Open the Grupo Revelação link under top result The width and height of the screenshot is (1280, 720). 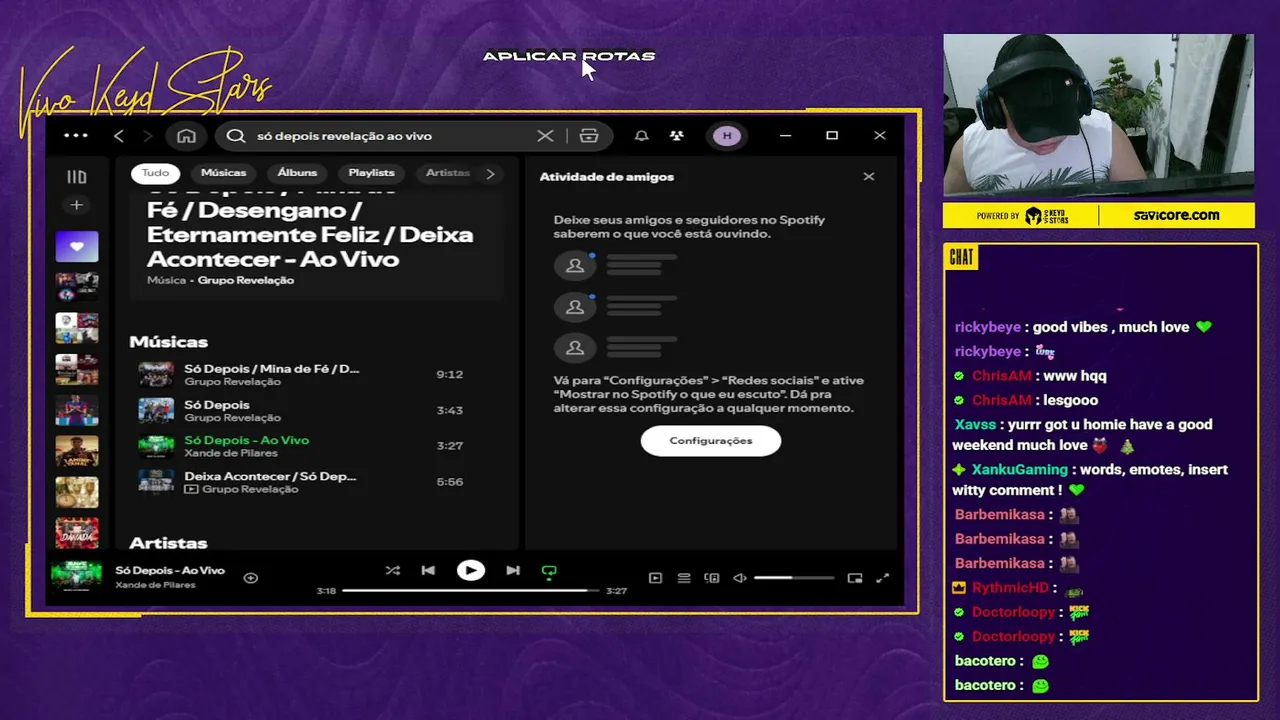(x=246, y=281)
